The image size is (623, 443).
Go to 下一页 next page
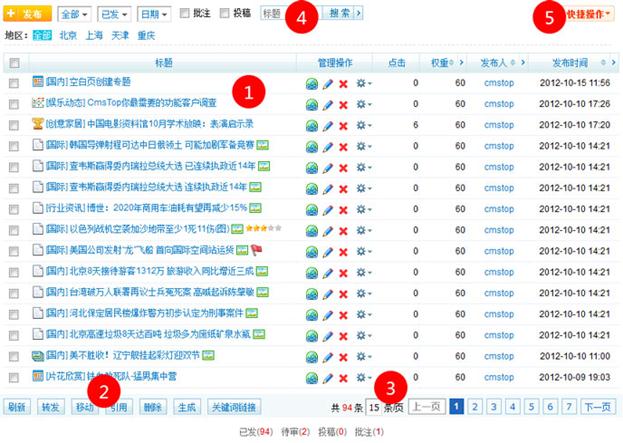coord(598,407)
